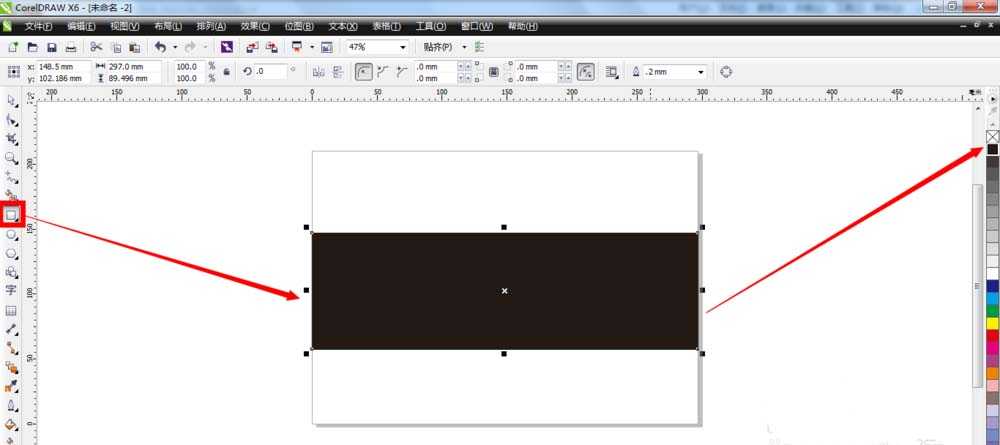Select the Pick tool arrow

(x=12, y=100)
